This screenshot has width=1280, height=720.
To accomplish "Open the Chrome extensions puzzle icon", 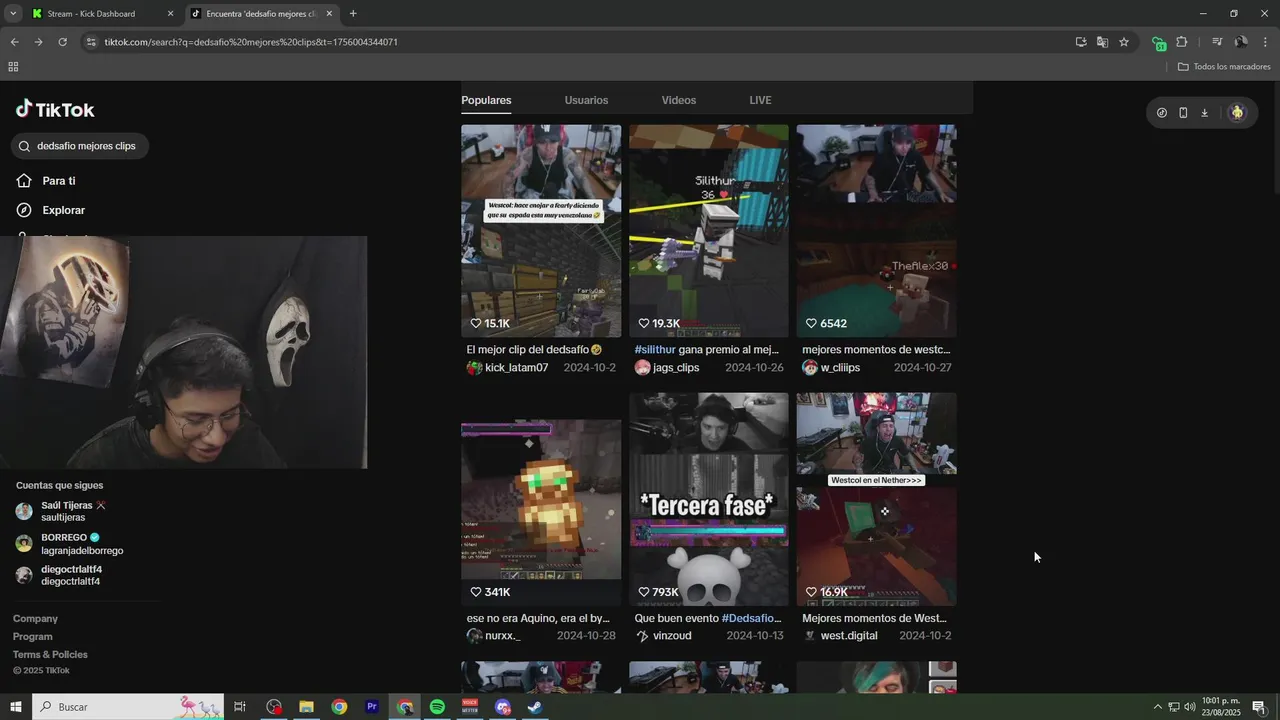I will pyautogui.click(x=1182, y=42).
